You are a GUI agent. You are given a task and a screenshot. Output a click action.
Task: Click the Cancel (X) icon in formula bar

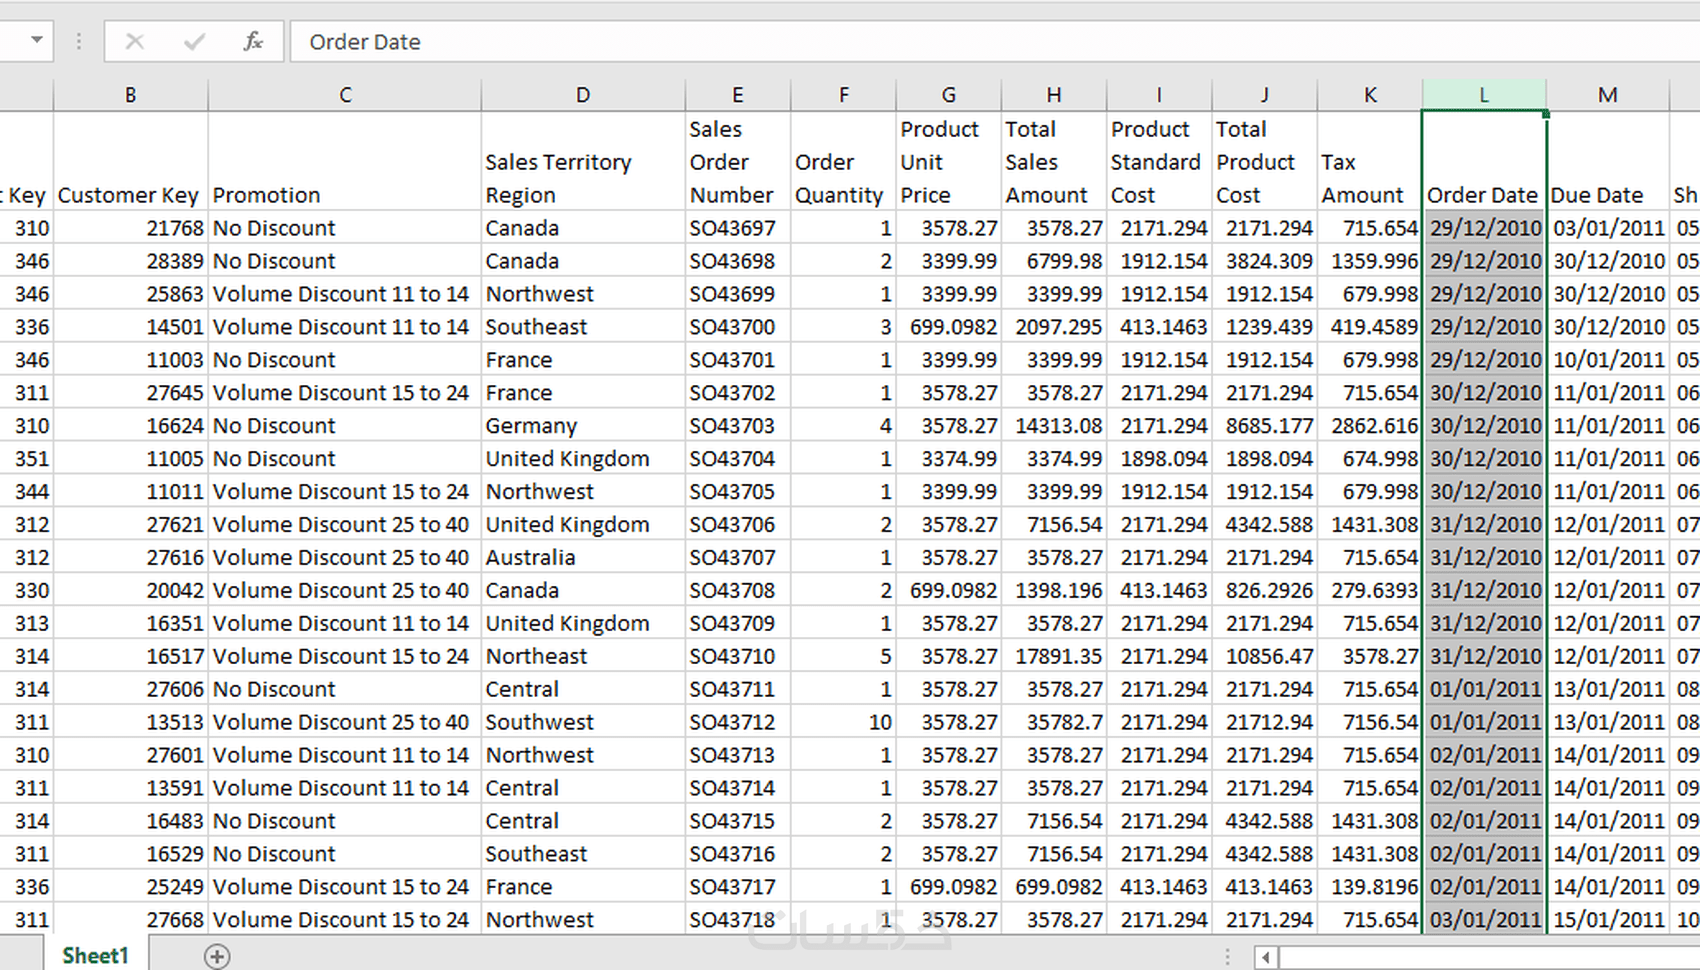[135, 42]
